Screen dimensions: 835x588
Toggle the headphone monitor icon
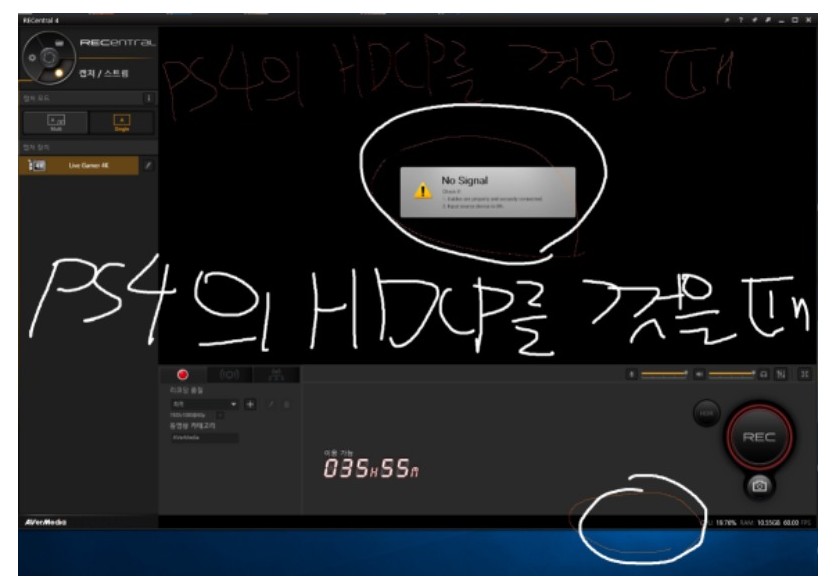[764, 374]
